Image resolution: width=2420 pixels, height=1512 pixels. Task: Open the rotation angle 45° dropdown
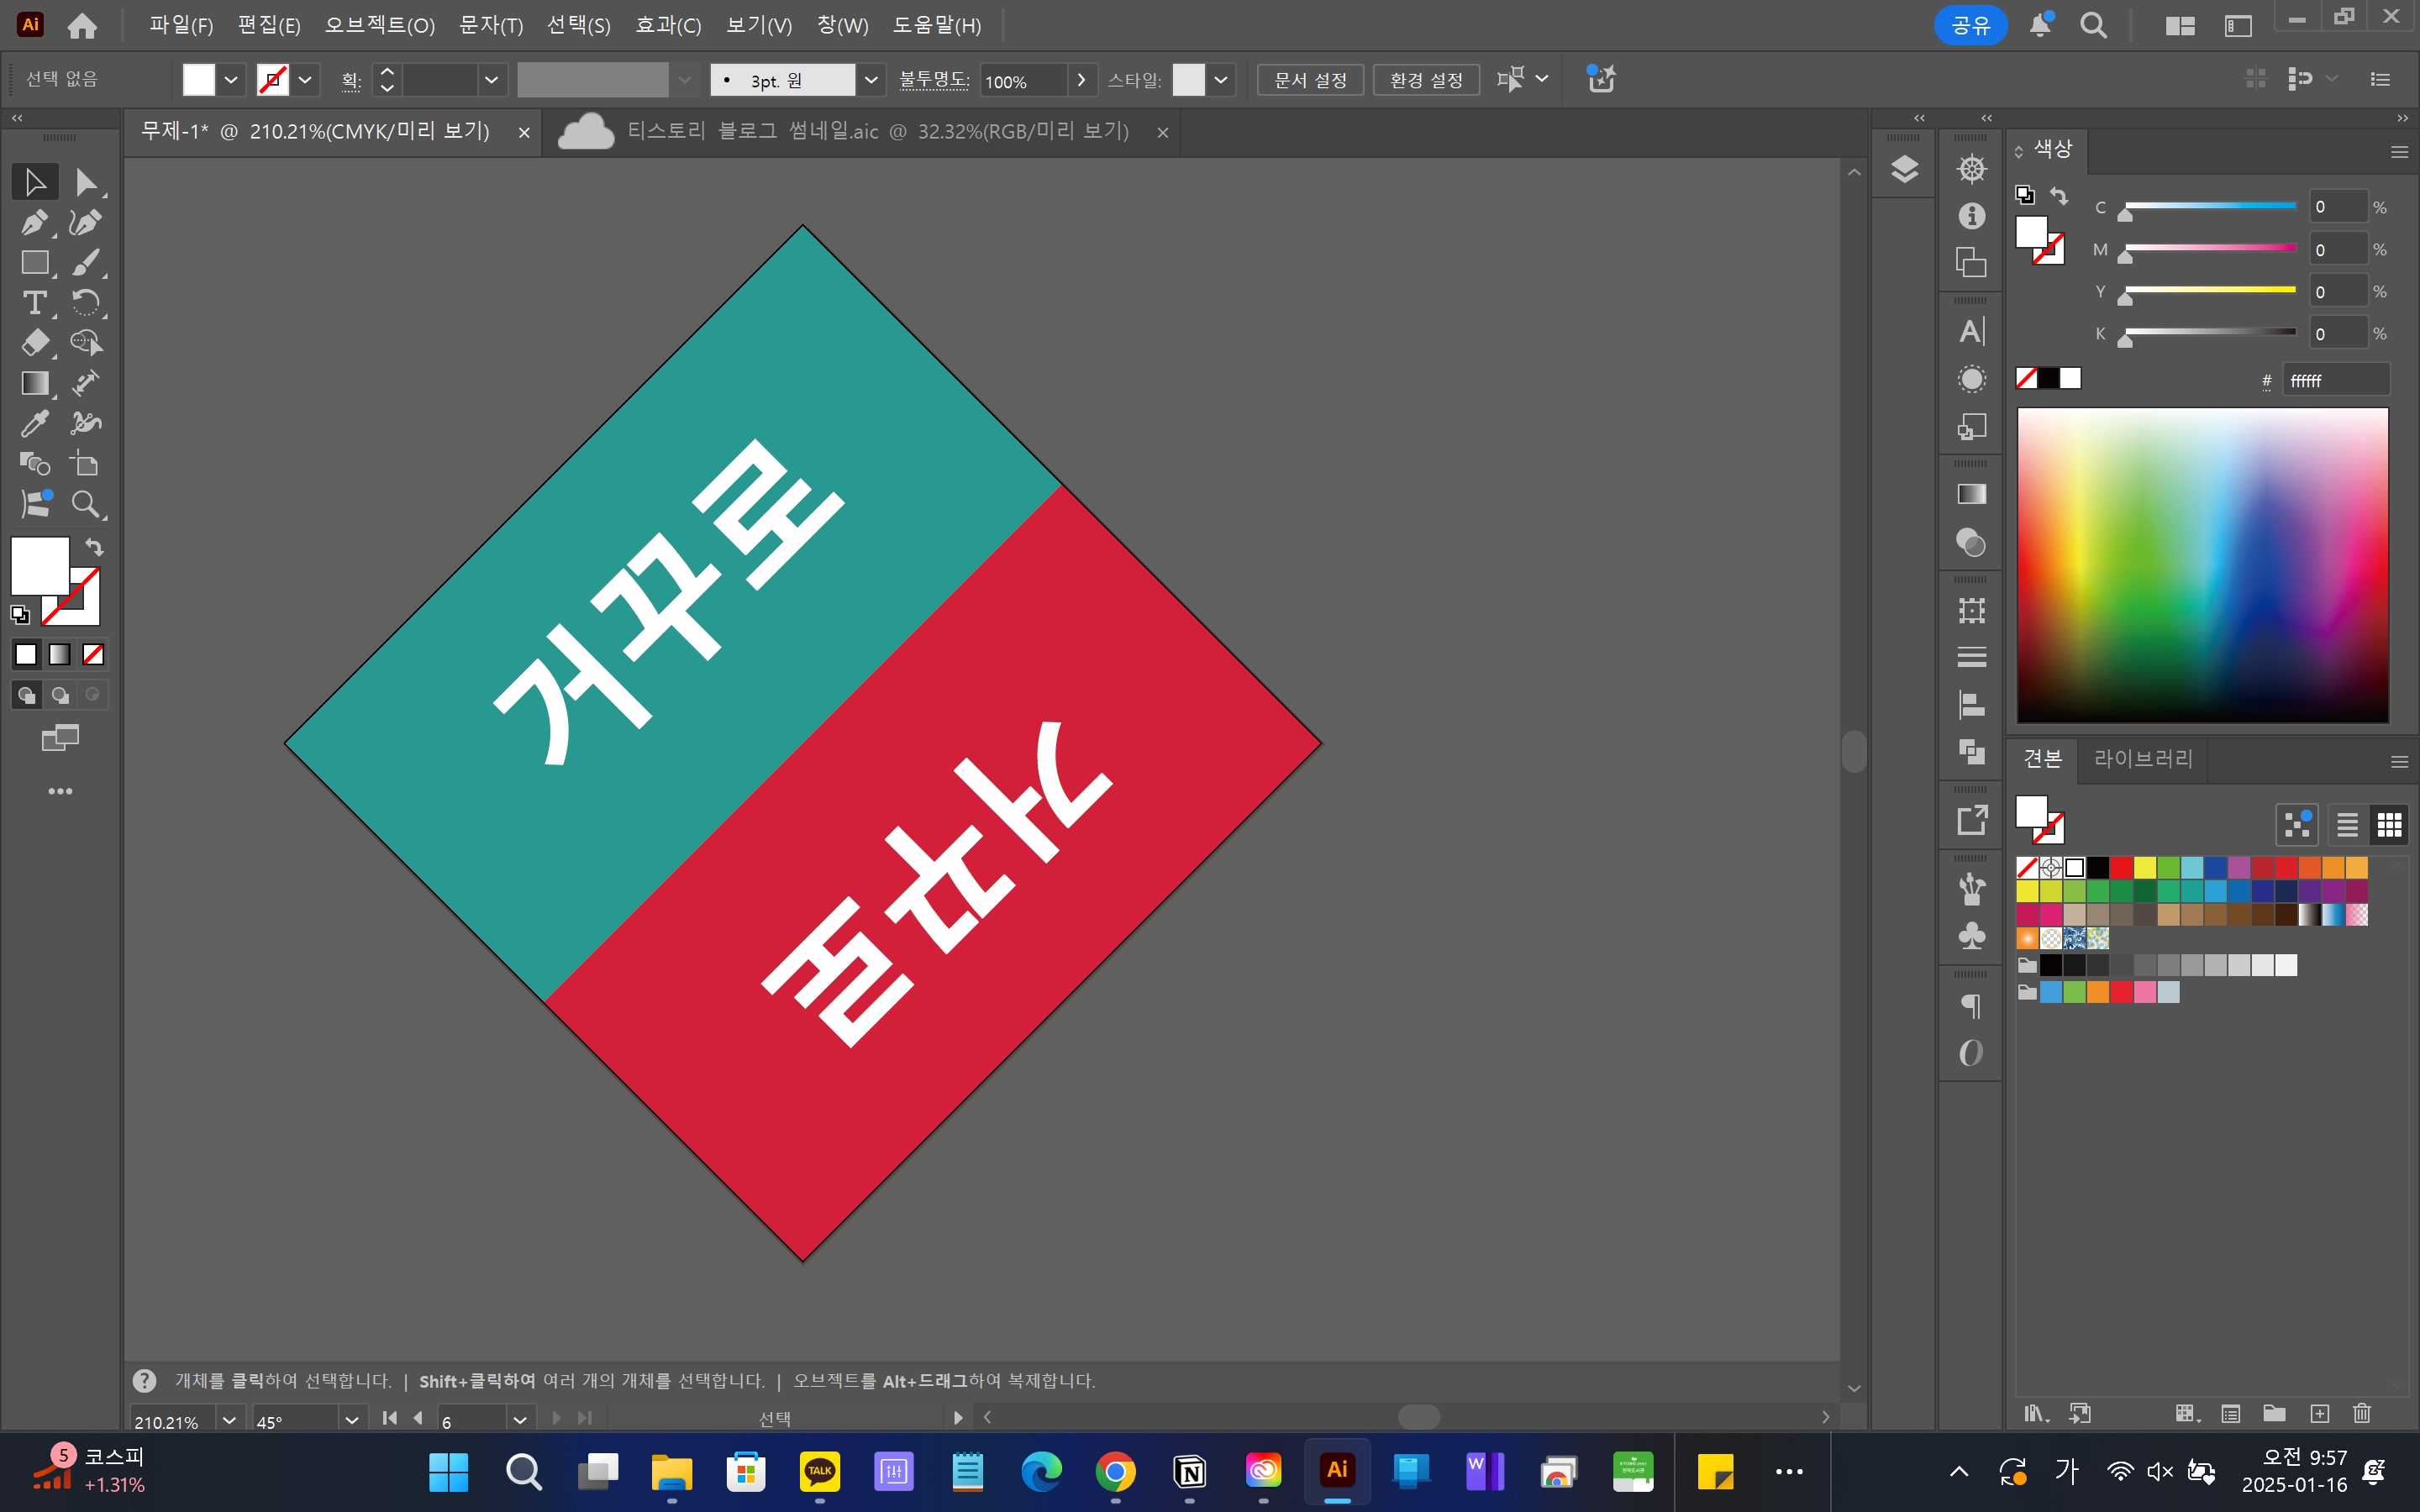pyautogui.click(x=351, y=1419)
